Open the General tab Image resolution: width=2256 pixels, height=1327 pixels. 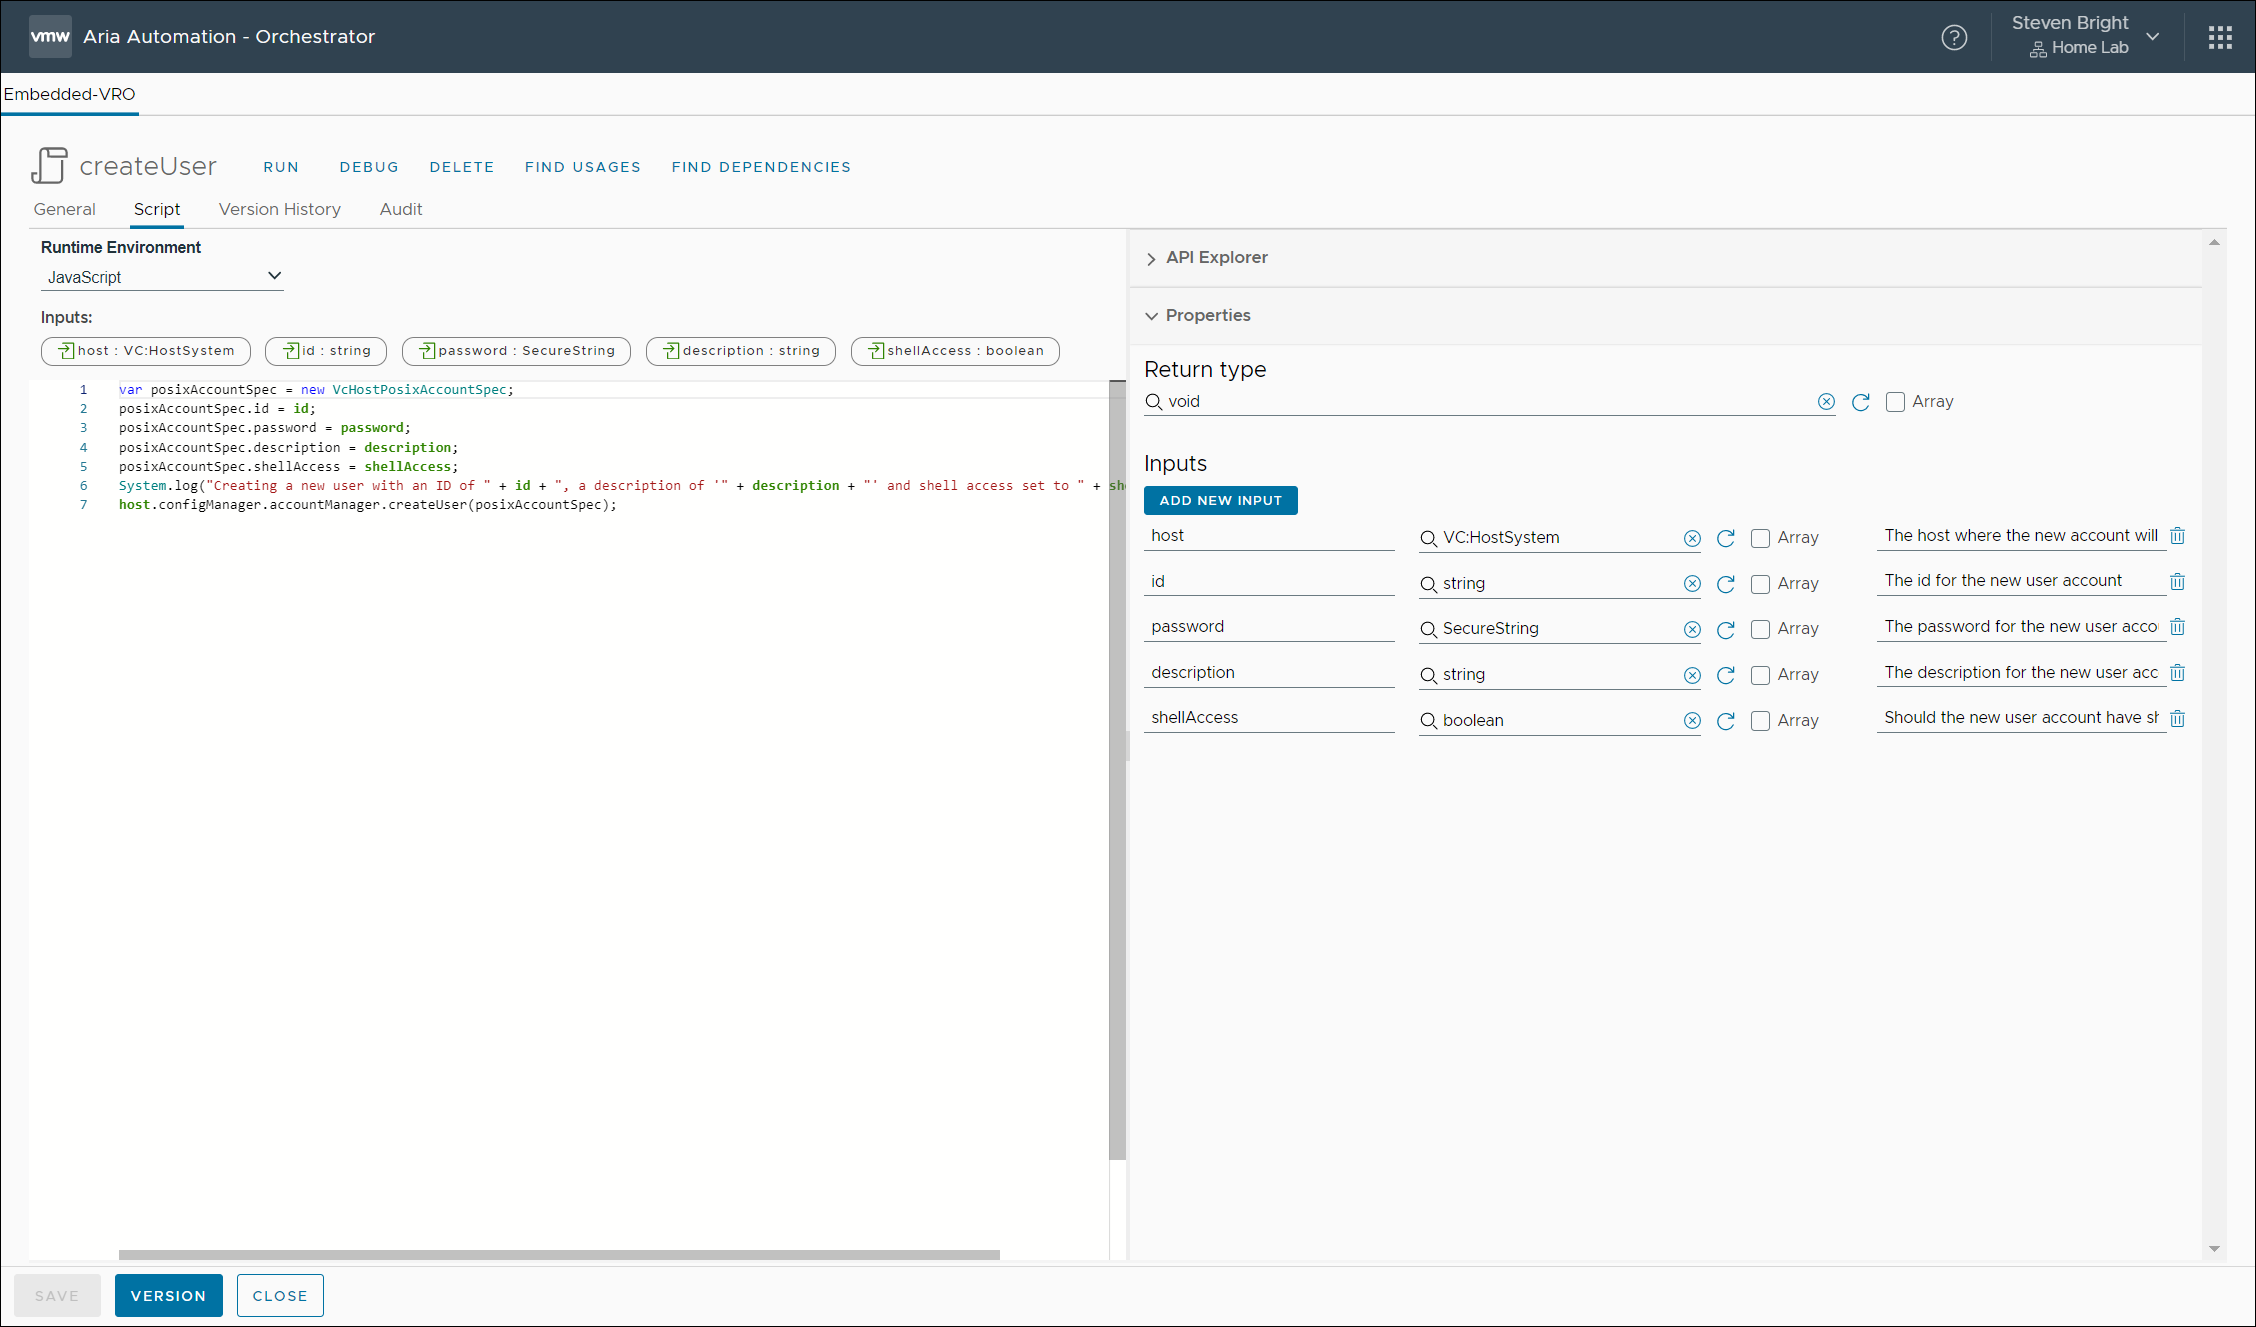(64, 209)
